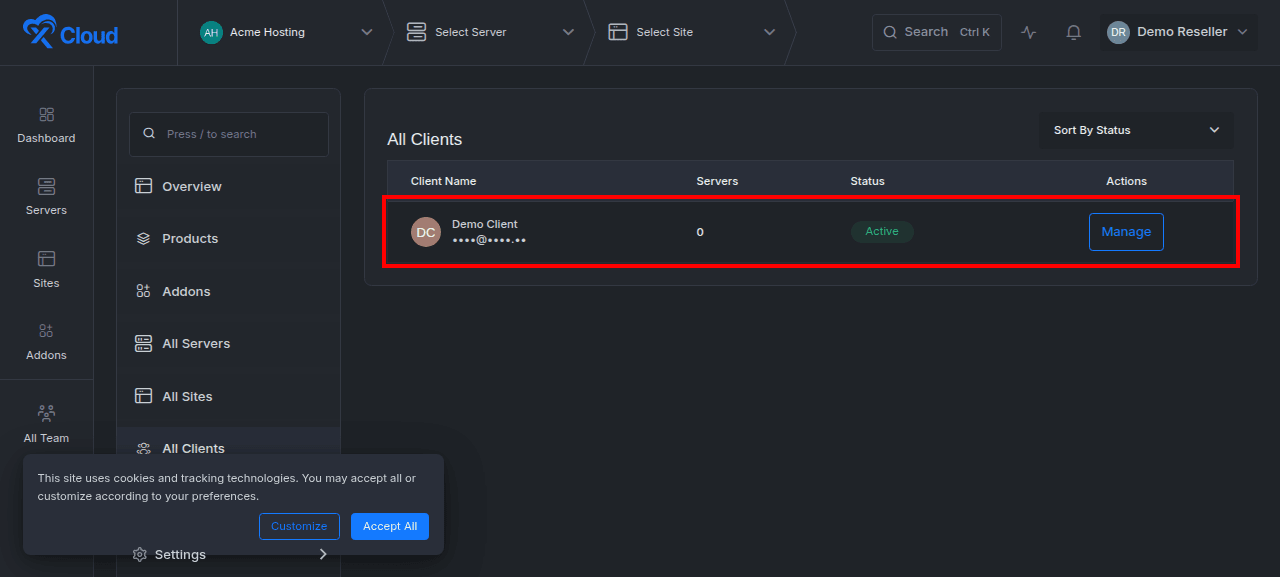Click the DC client avatar
This screenshot has width=1280, height=577.
(426, 232)
